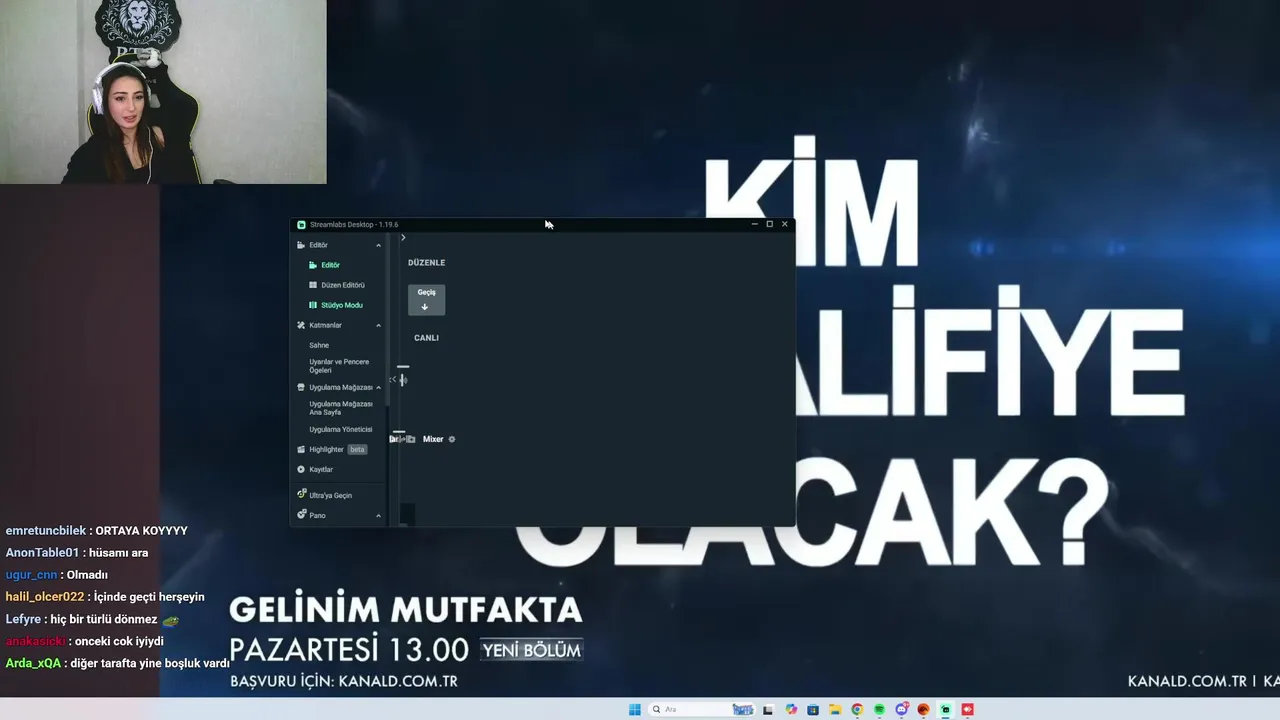Click the Streamlabs logo in the title bar
Image resolution: width=1280 pixels, height=720 pixels.
301,225
